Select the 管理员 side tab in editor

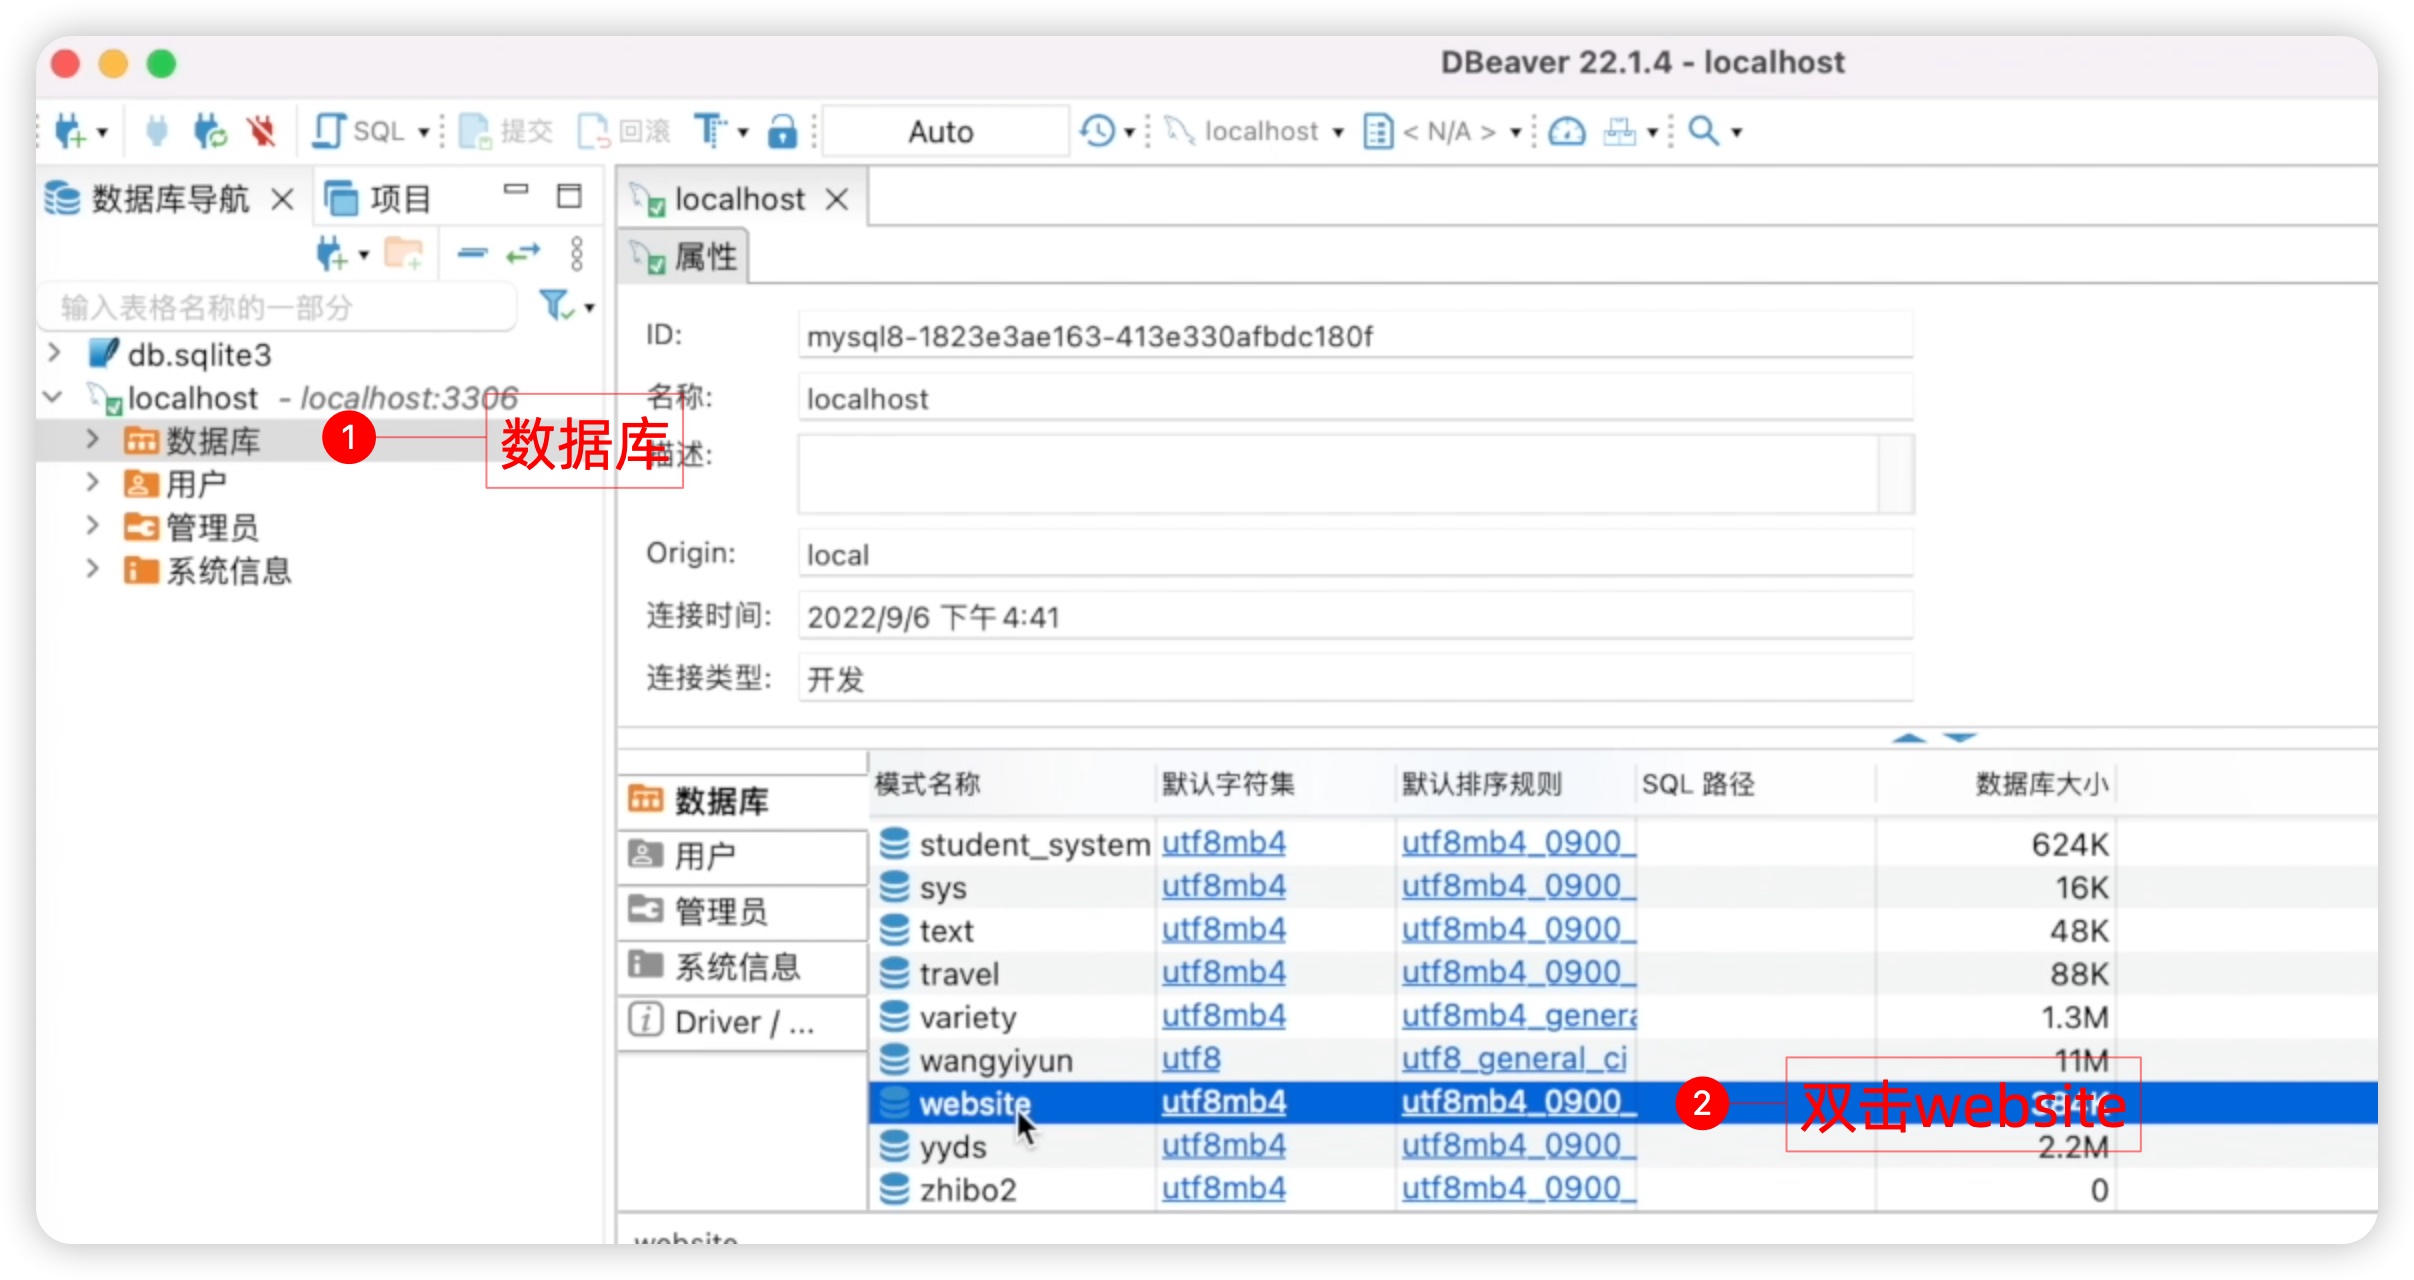742,911
